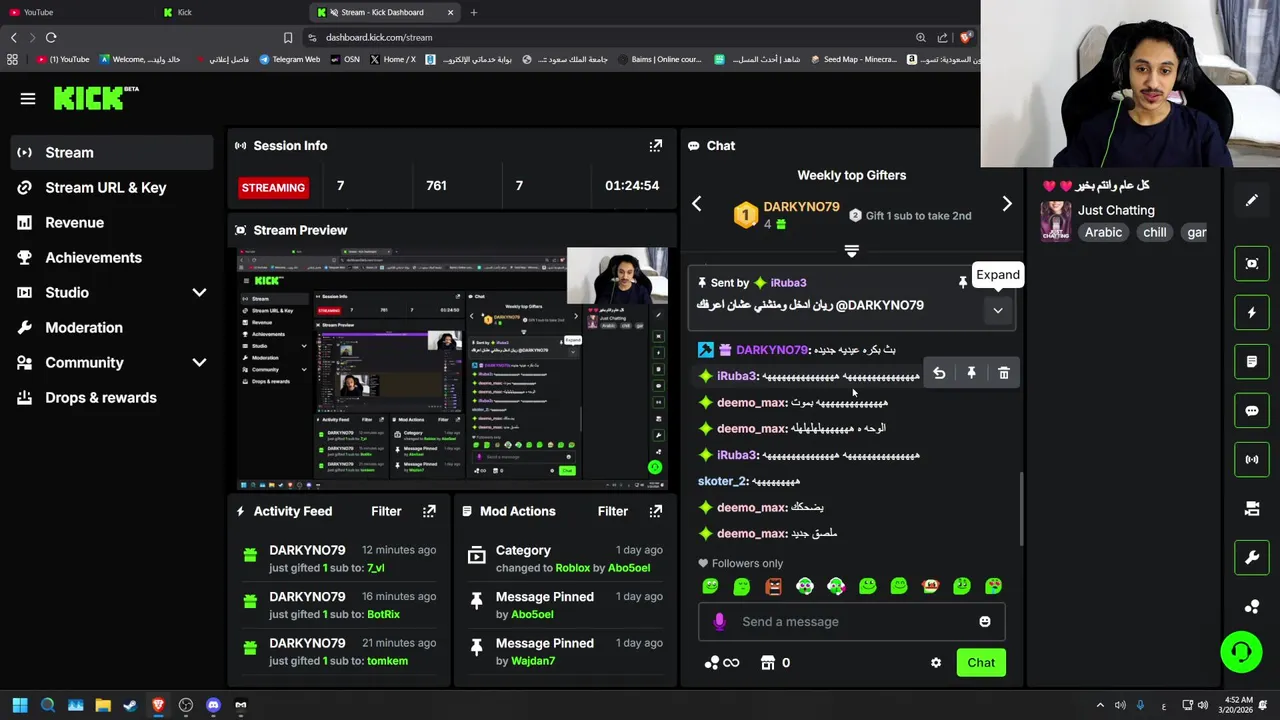Open user 7_vl from the activity feed
Screen dimensions: 1280x720
pos(375,568)
